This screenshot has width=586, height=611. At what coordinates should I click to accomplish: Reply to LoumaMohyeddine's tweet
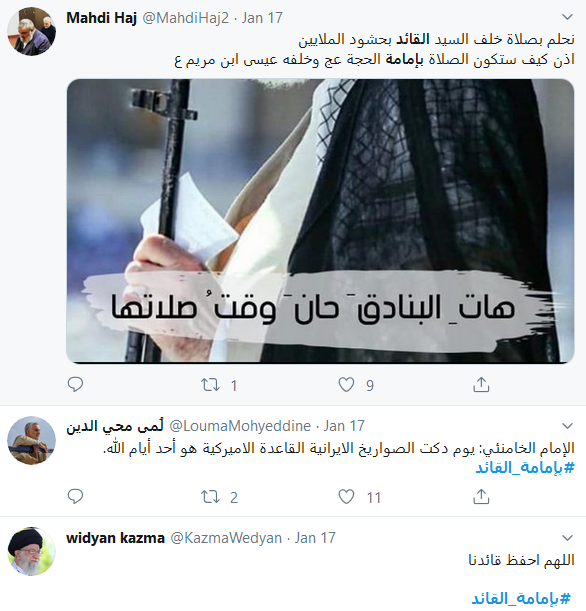(x=75, y=496)
